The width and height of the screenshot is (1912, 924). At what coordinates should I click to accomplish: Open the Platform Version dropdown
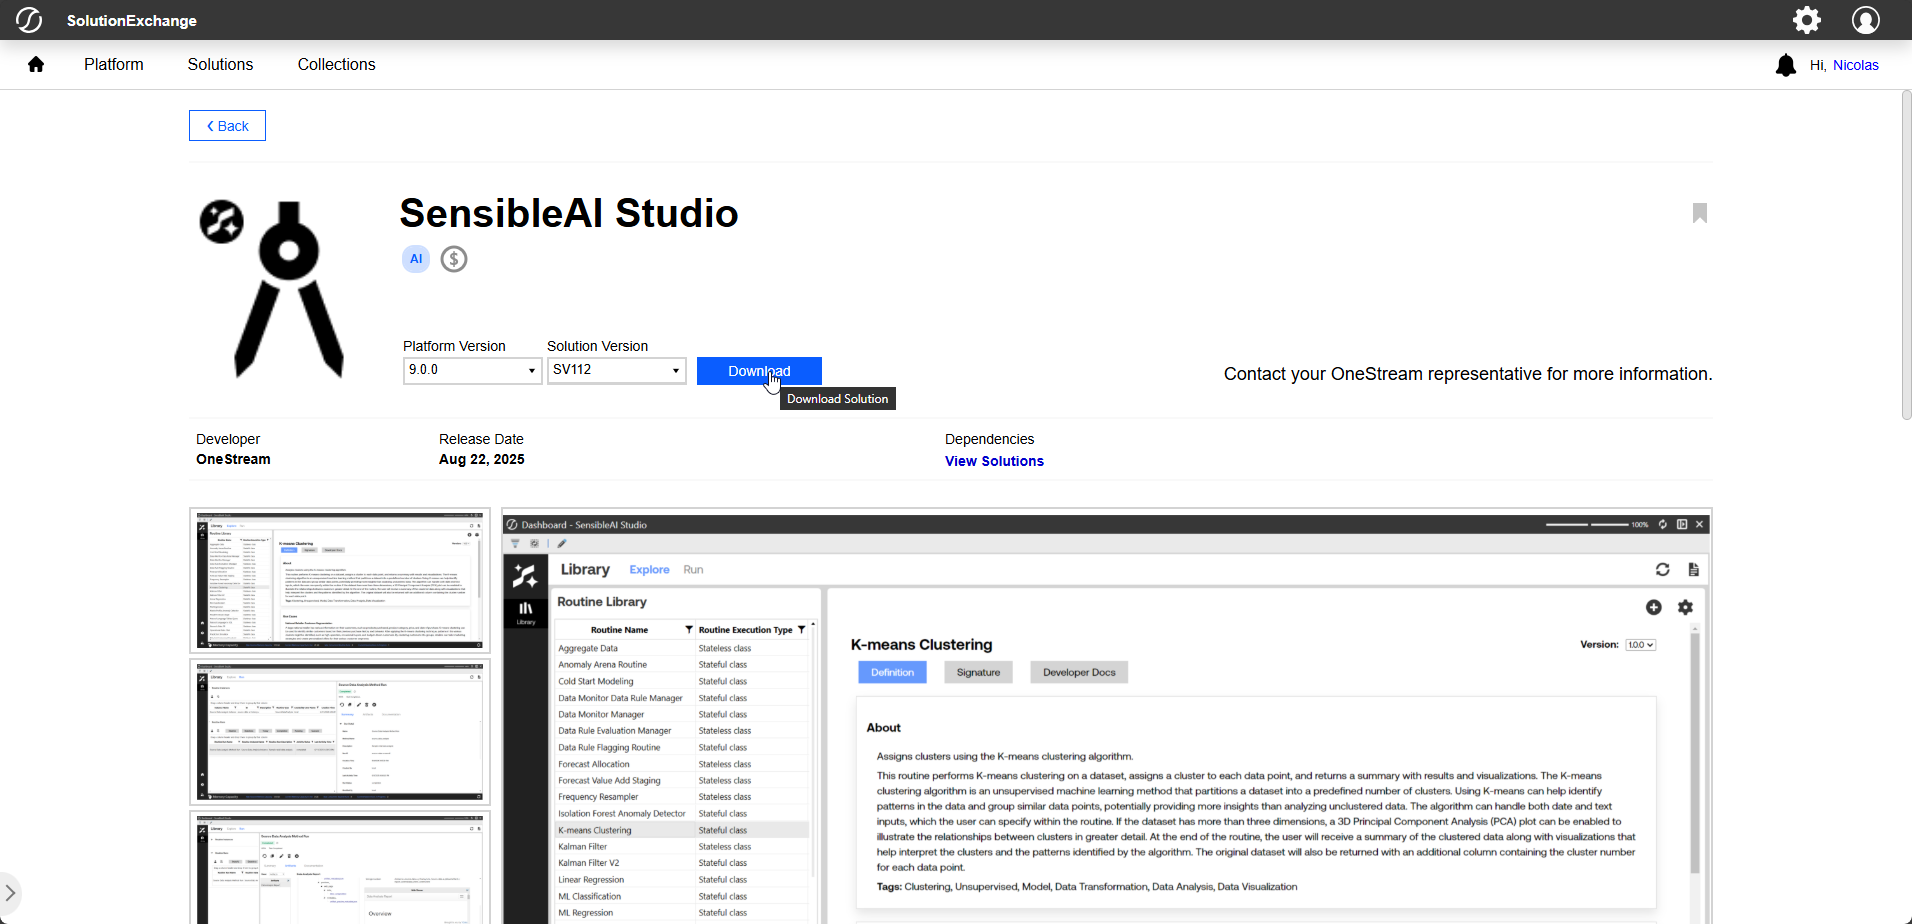(472, 370)
